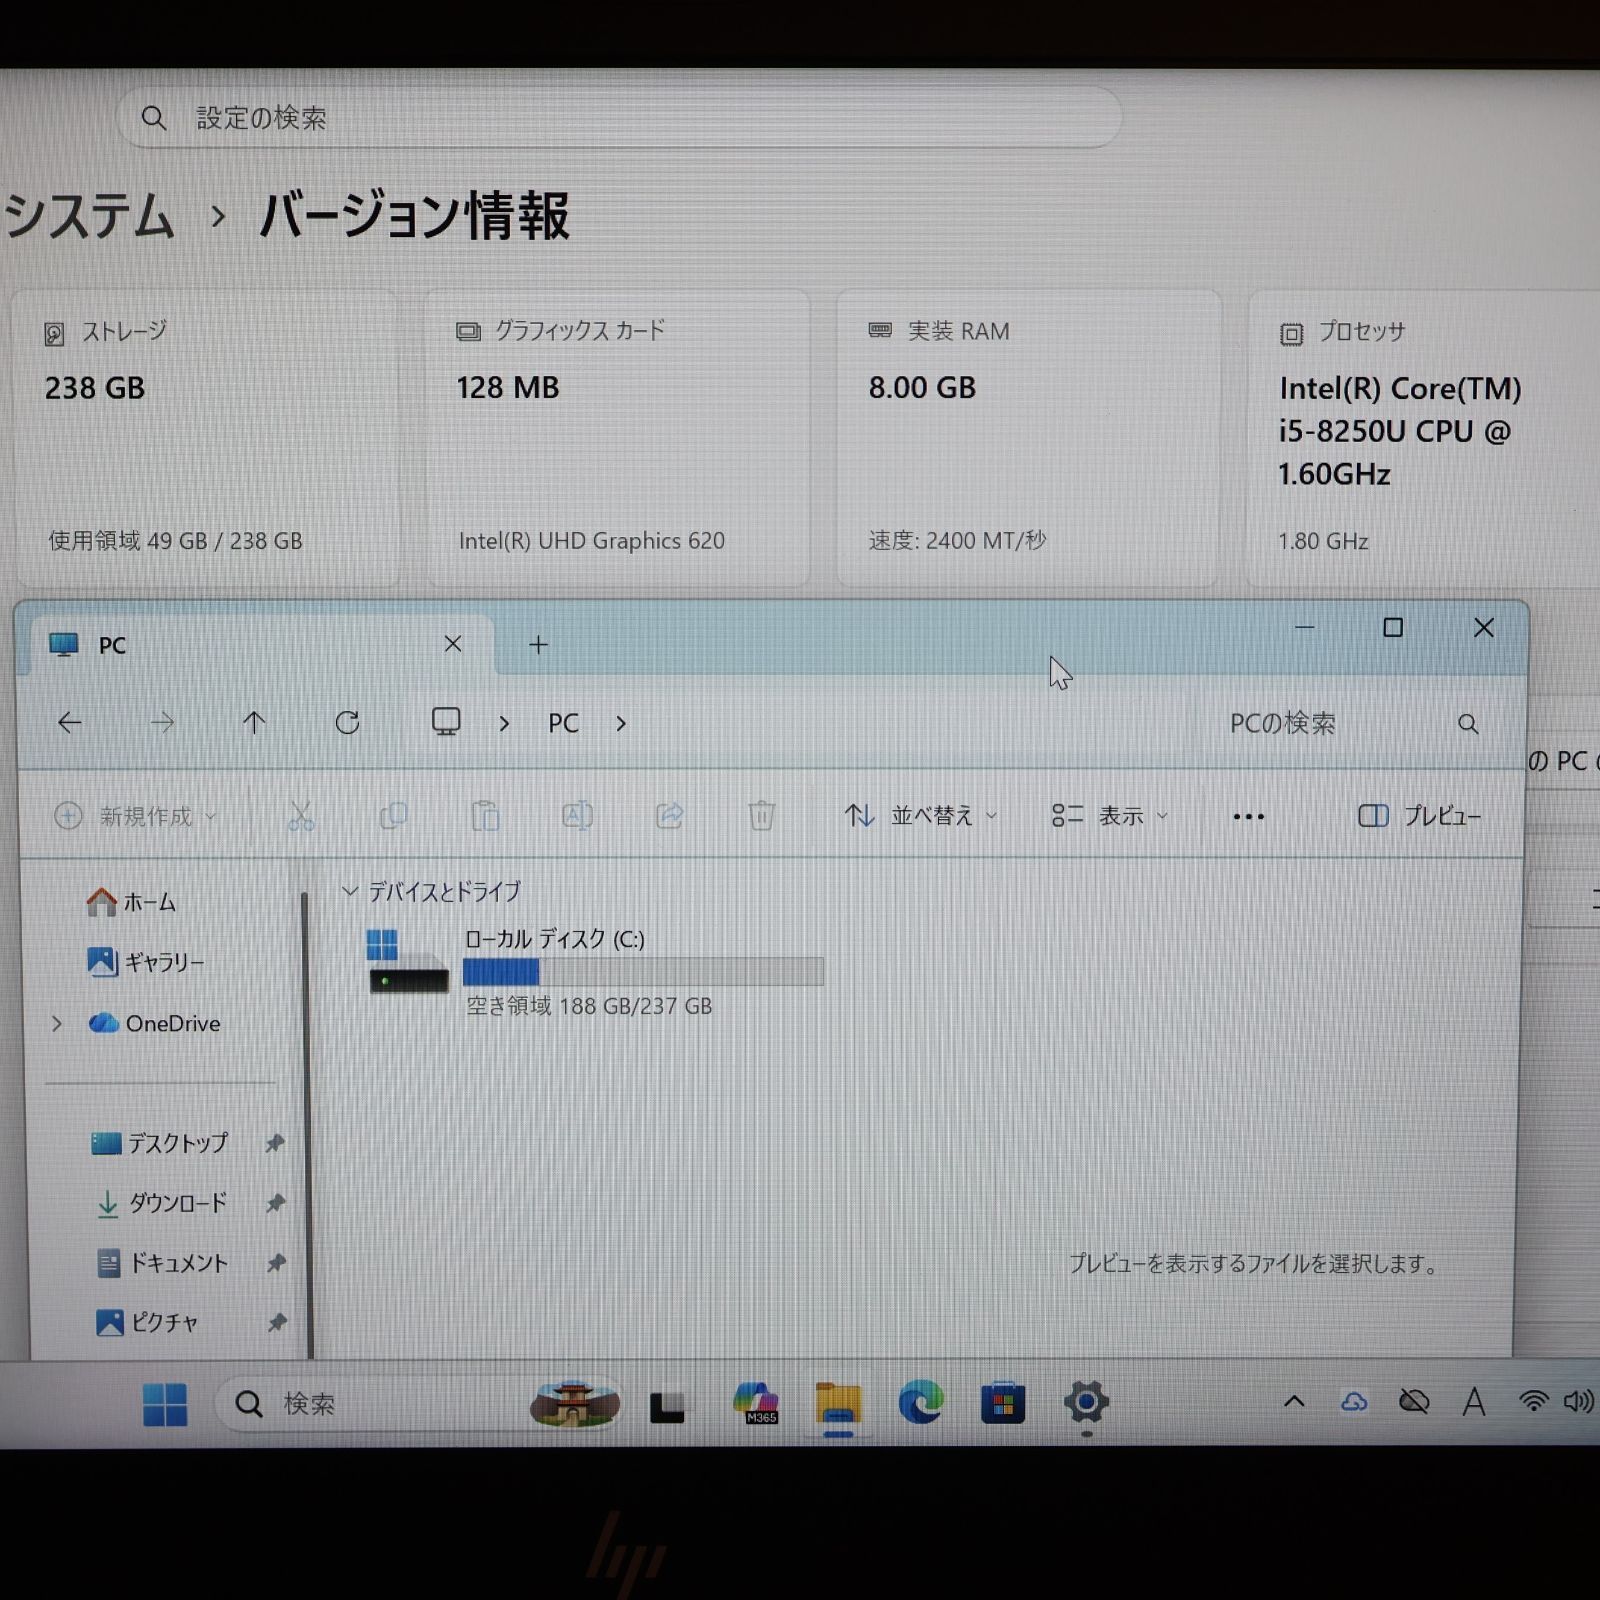Screen dimensions: 1600x1600
Task: Expand the chevron after PC in address bar
Action: tap(621, 723)
